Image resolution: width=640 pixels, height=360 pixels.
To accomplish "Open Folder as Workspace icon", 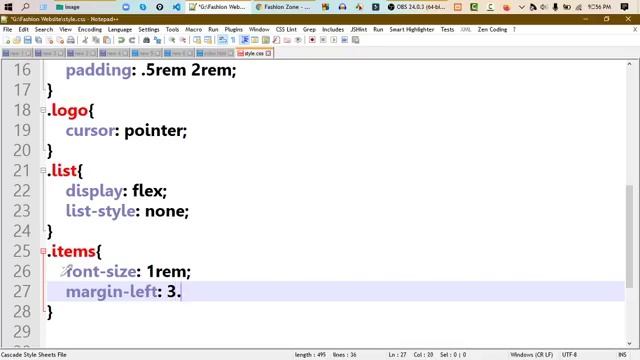I will coord(287,40).
